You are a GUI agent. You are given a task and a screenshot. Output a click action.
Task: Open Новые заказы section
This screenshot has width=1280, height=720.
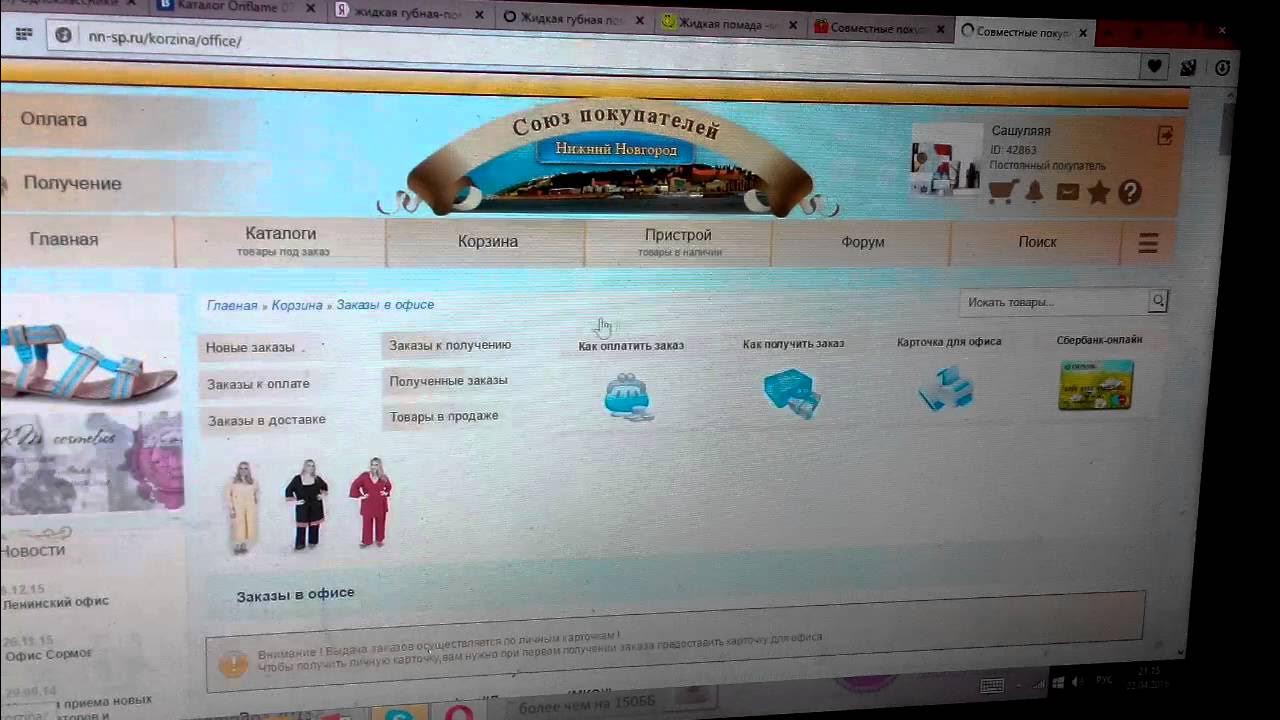point(250,348)
